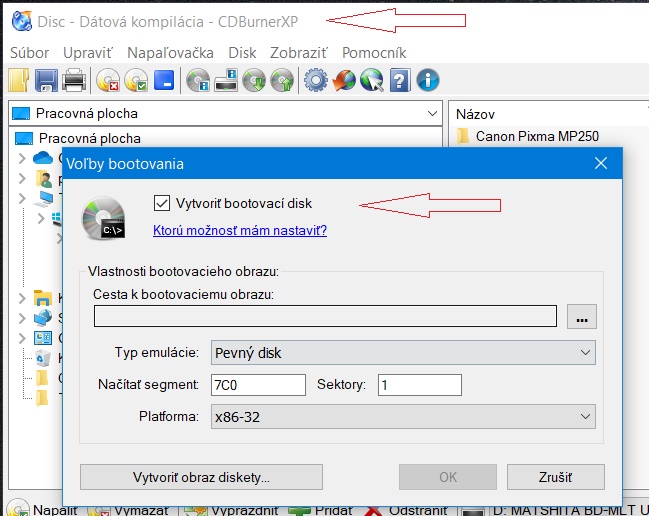Click the Názov column header
This screenshot has height=516, width=649.
[475, 114]
